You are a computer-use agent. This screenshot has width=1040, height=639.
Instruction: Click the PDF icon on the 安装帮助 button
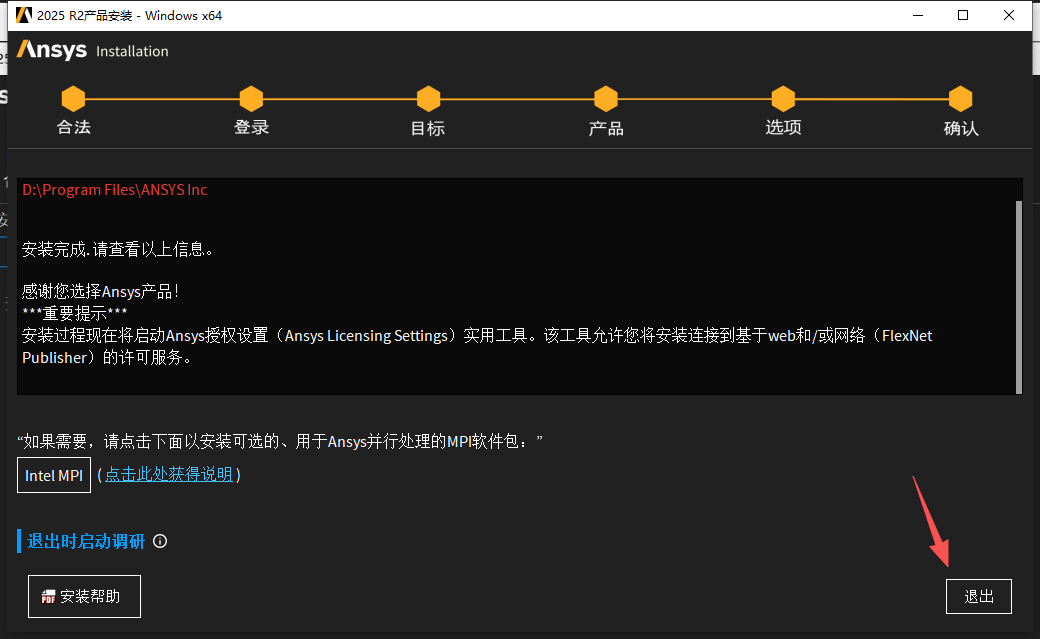coord(47,596)
